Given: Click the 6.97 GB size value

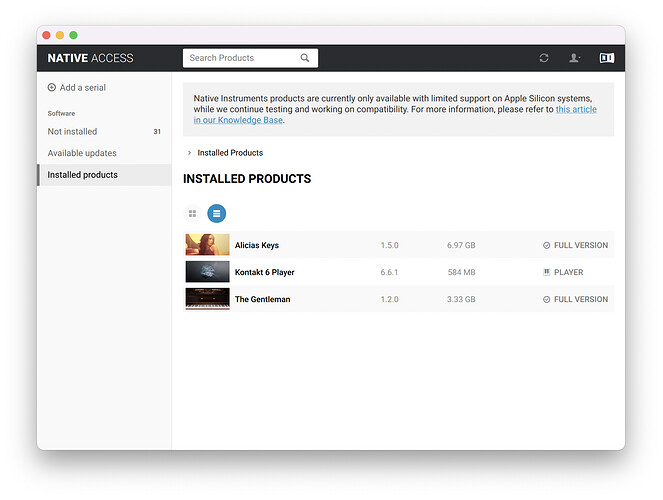Looking at the screenshot, I should [461, 245].
